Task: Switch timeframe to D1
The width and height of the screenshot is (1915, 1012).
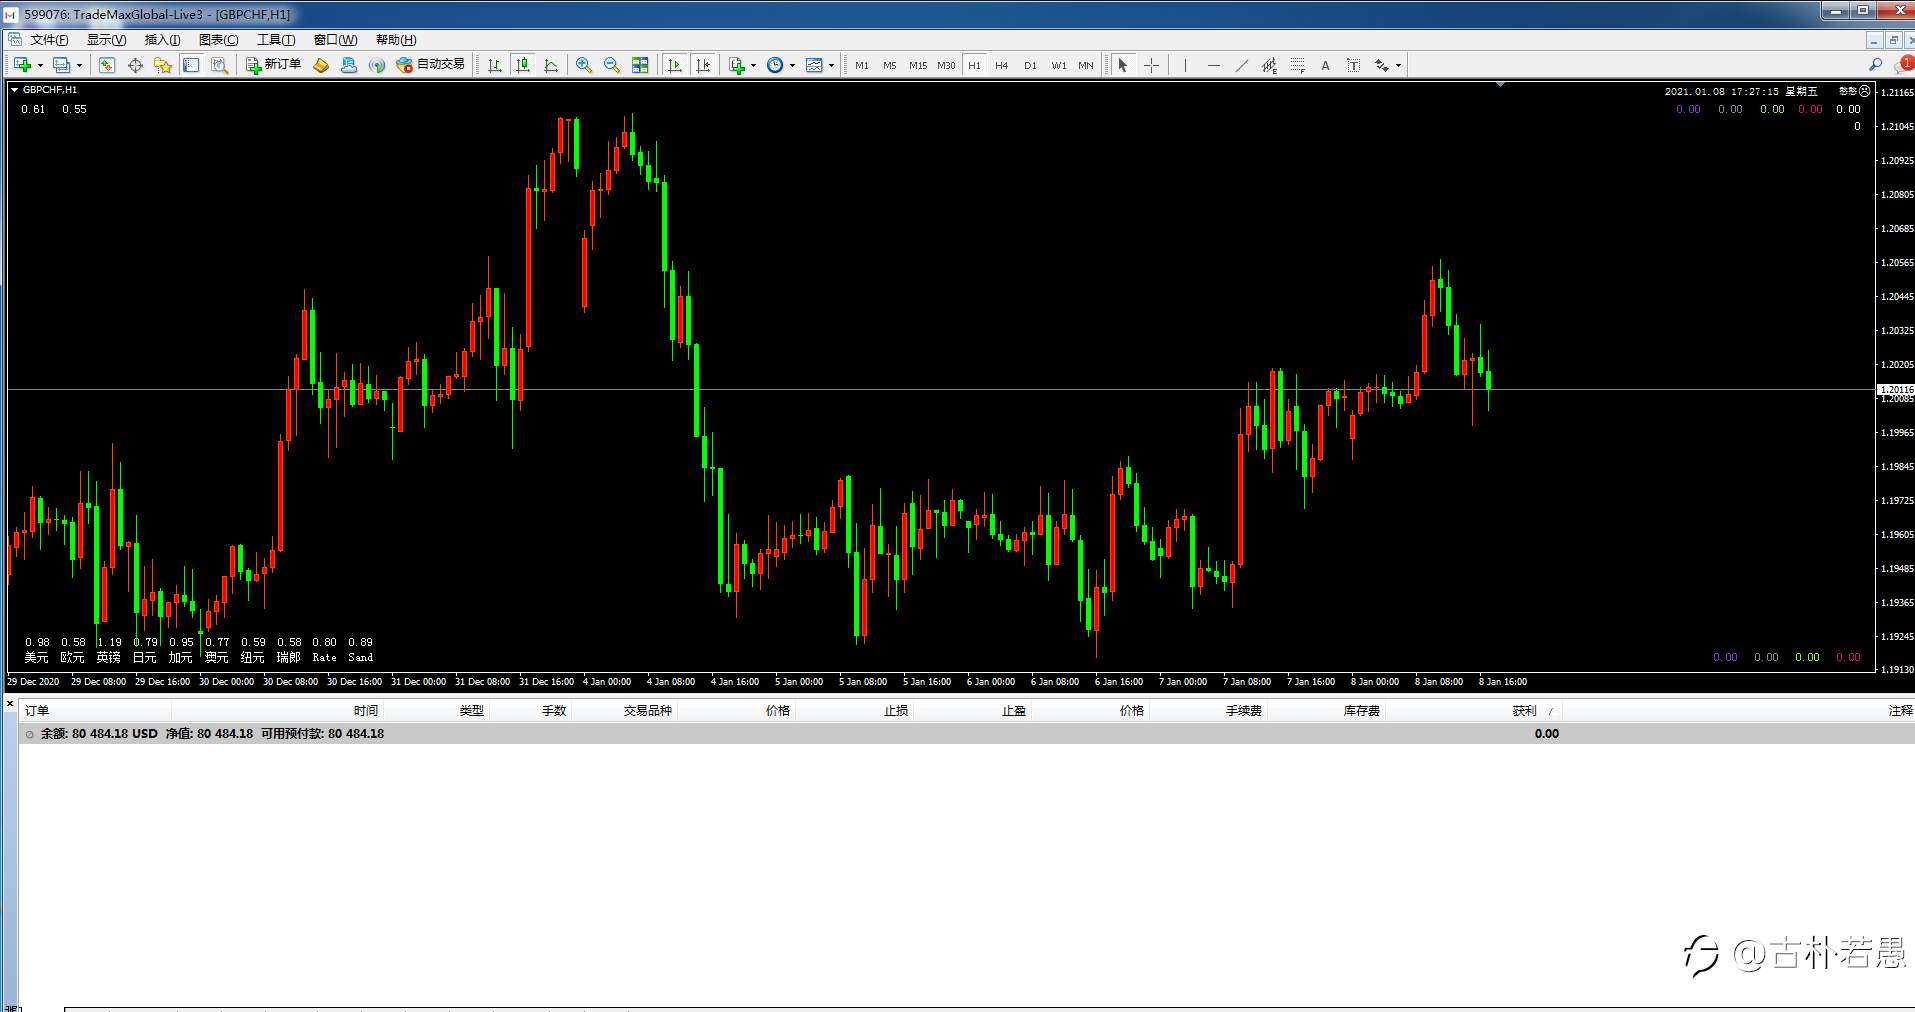Action: click(1030, 65)
